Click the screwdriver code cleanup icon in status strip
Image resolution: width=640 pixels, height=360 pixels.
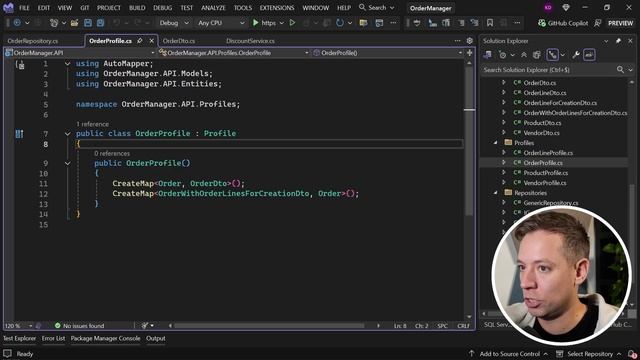point(144,326)
